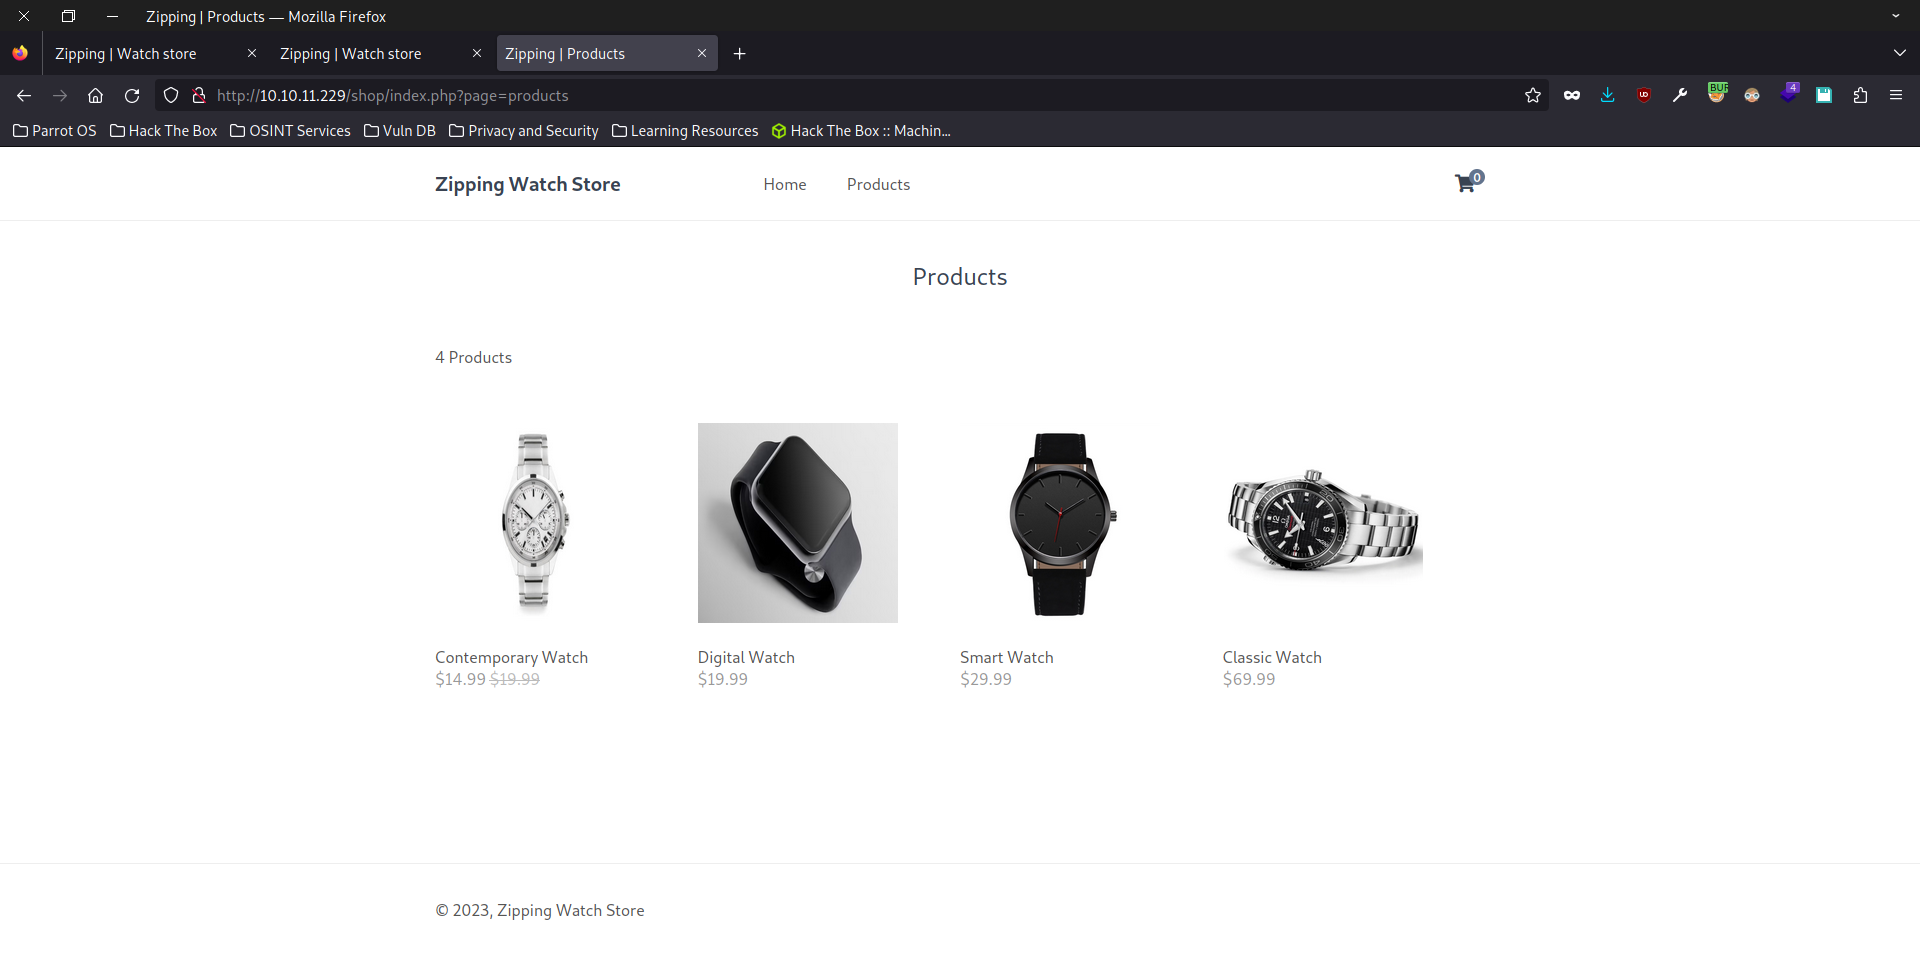
Task: Open the Firefox hamburger application menu
Action: (x=1896, y=96)
